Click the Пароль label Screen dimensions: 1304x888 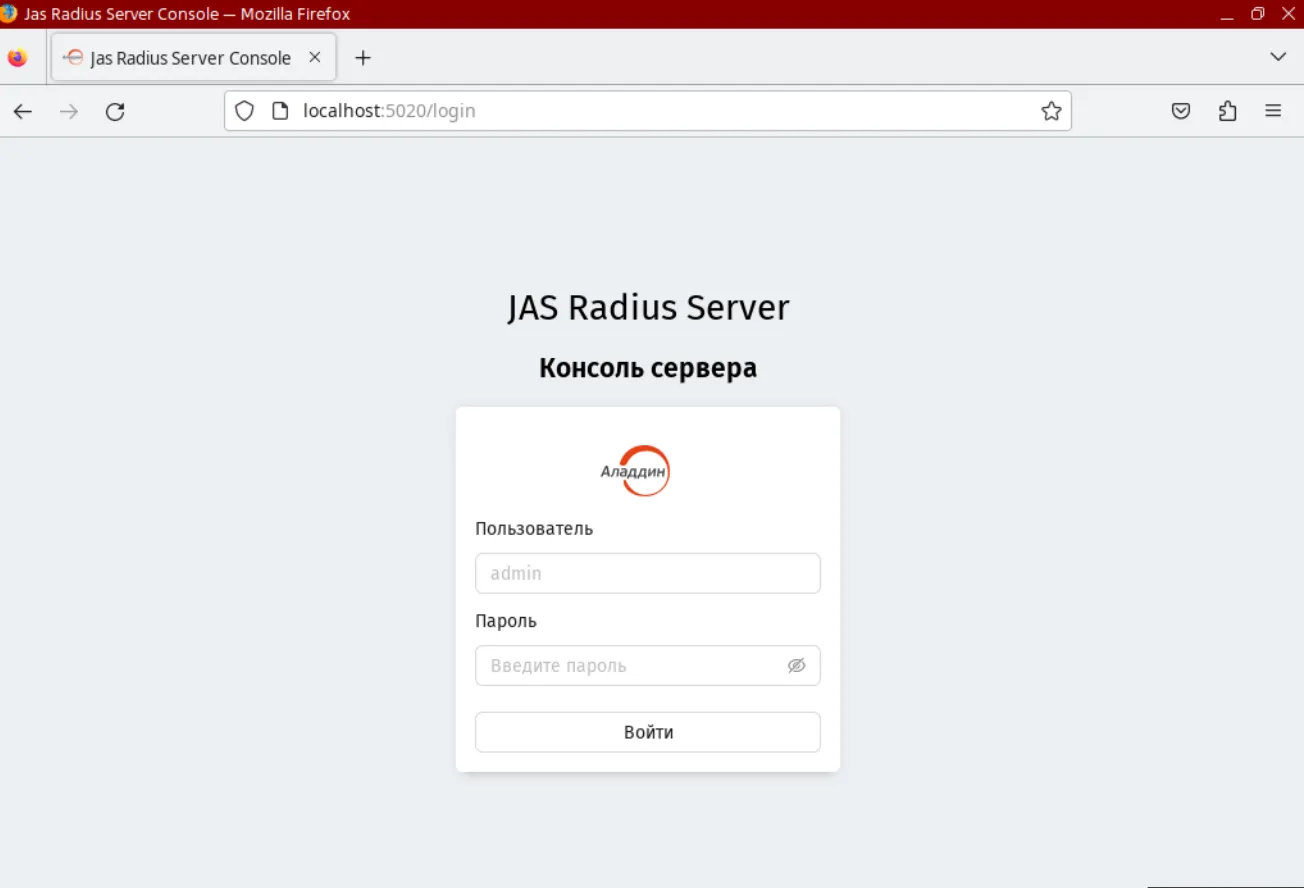506,621
